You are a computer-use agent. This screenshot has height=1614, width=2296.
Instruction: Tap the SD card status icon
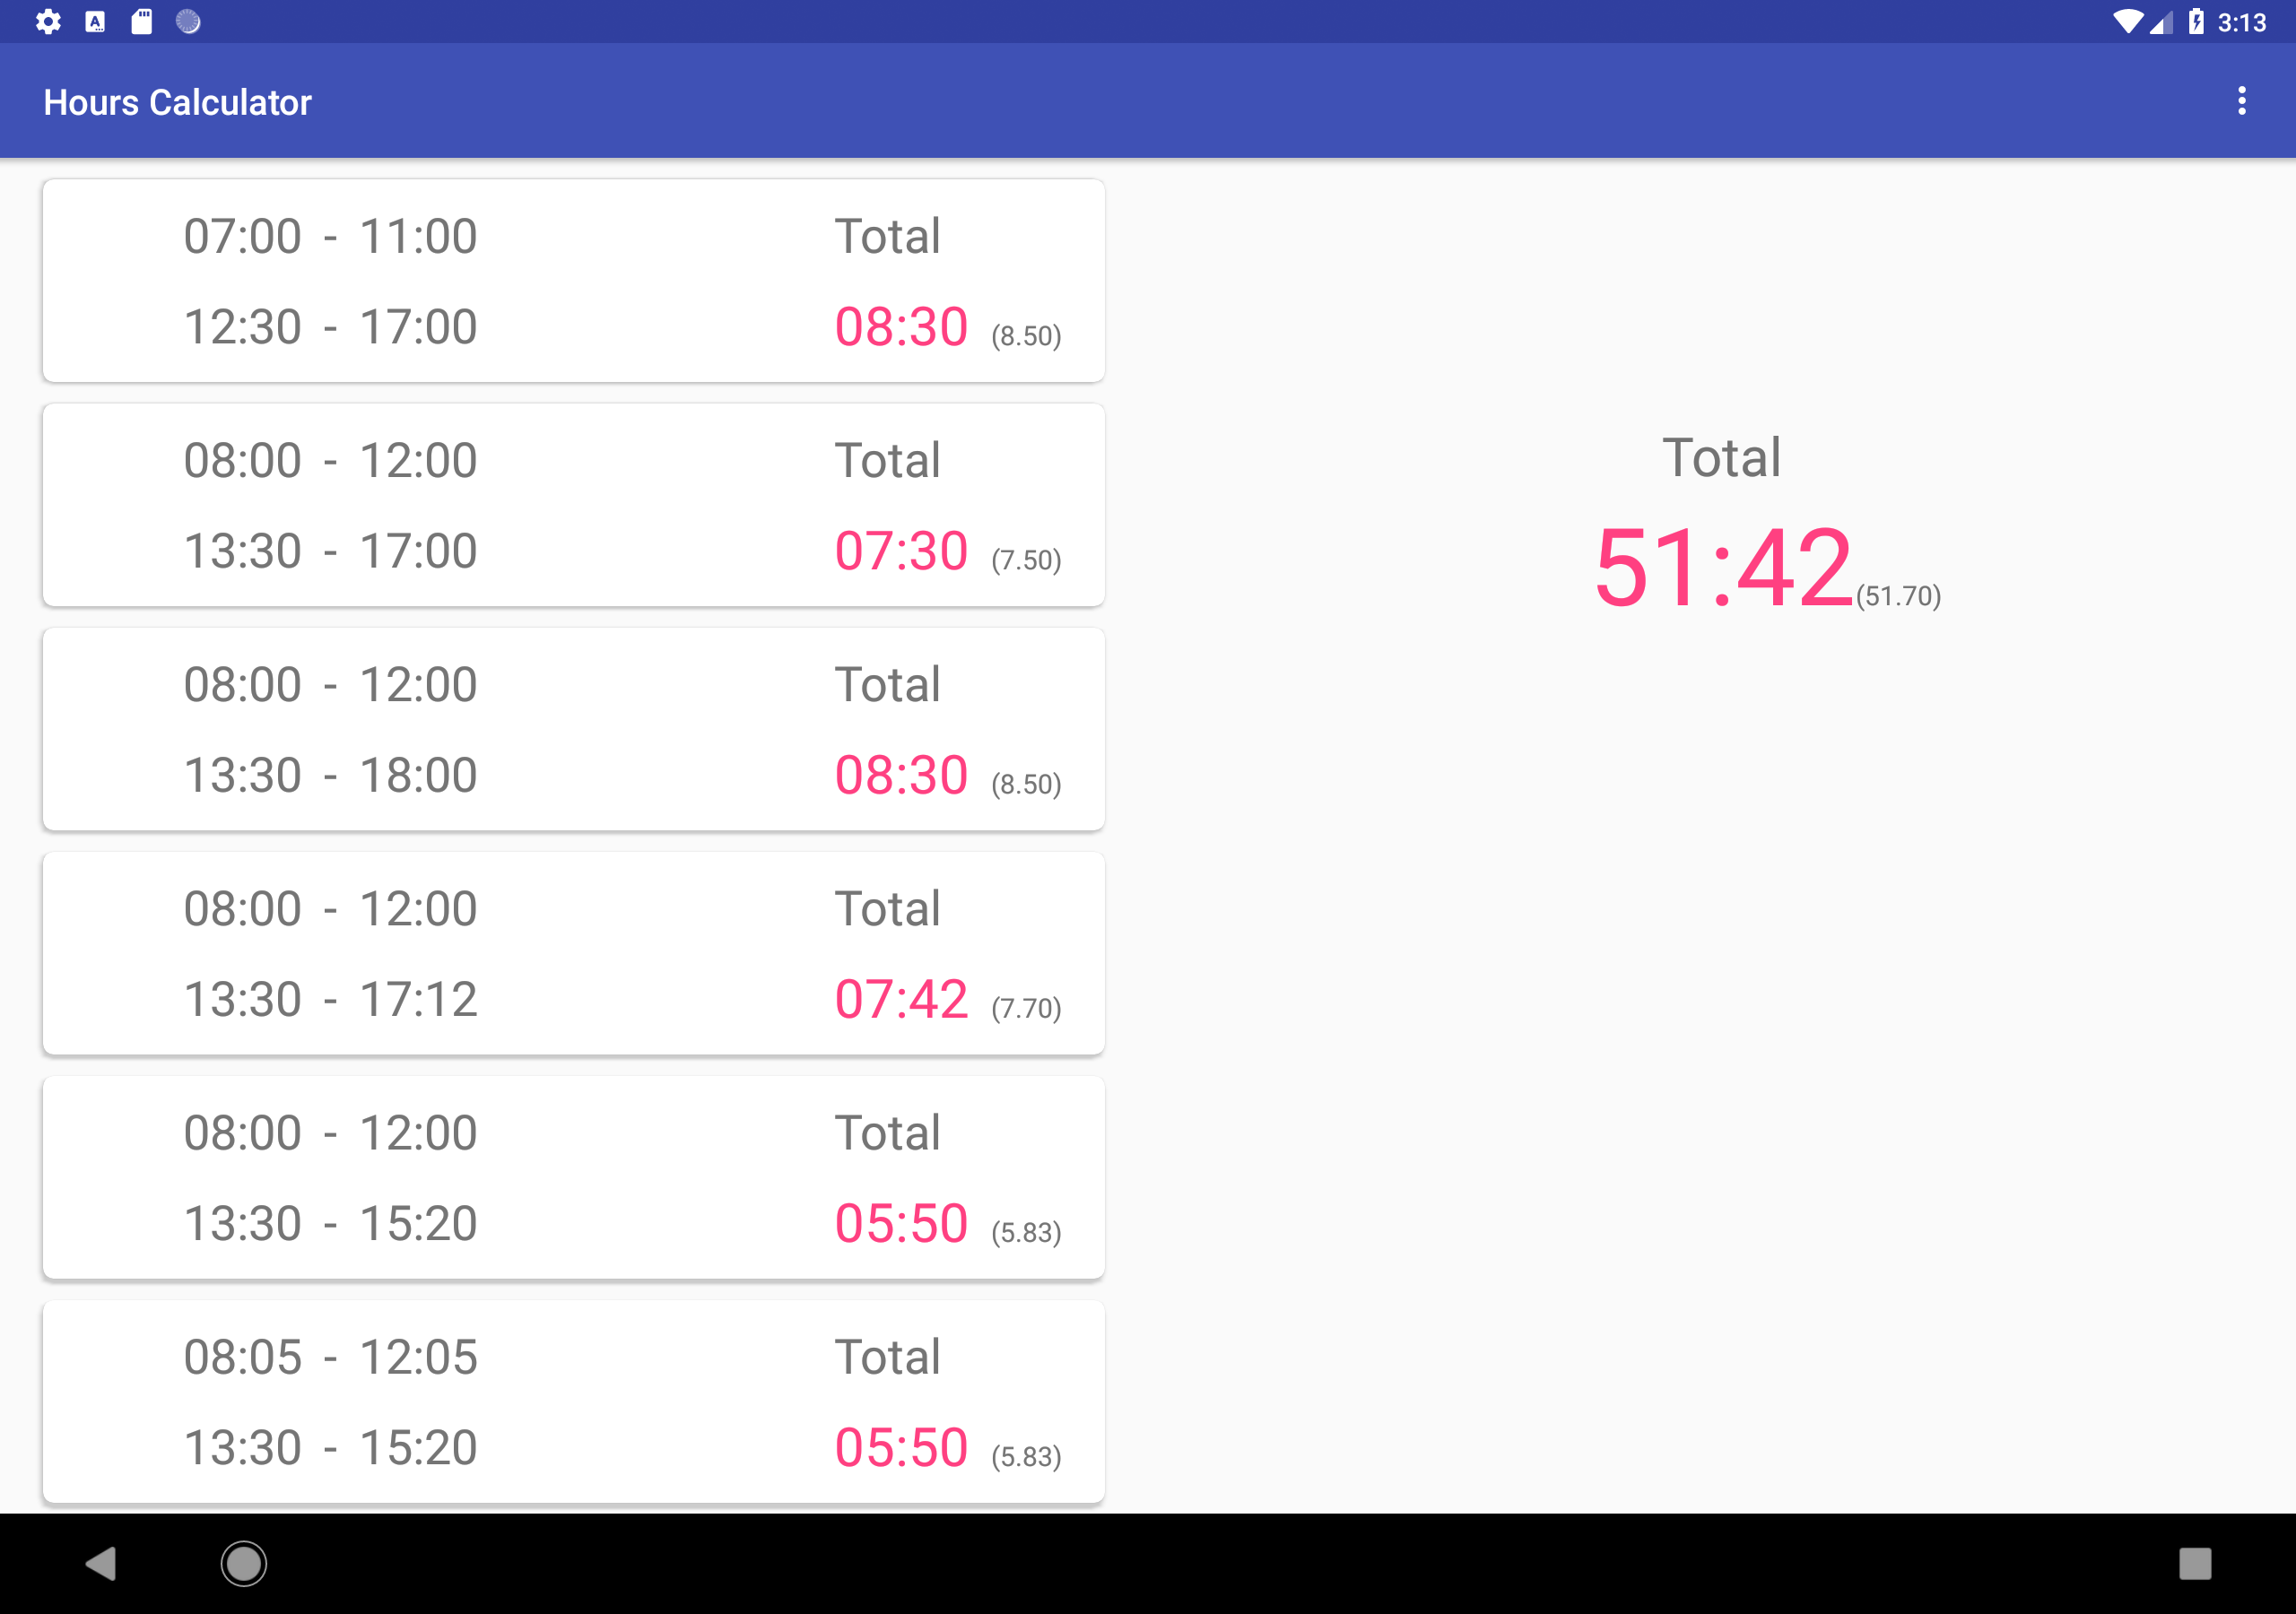(x=142, y=21)
